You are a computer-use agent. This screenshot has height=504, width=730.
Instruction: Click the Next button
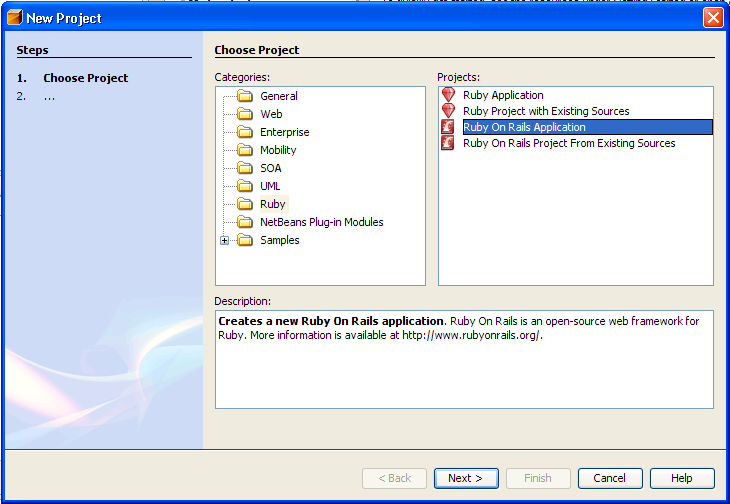(x=466, y=478)
